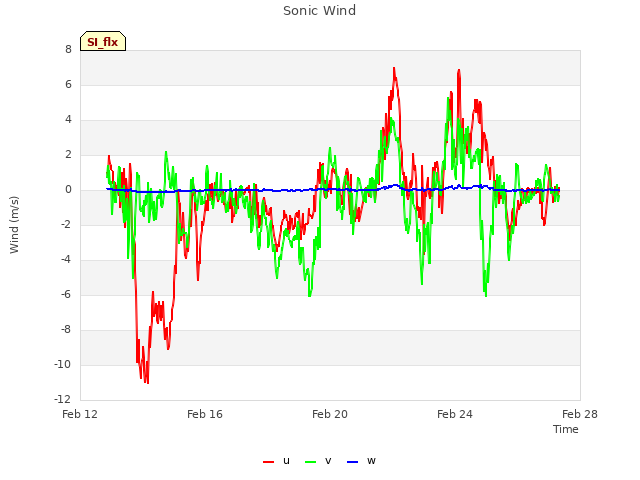Click the 4 y-axis tick label
This screenshot has height=480, width=640.
pos(68,120)
